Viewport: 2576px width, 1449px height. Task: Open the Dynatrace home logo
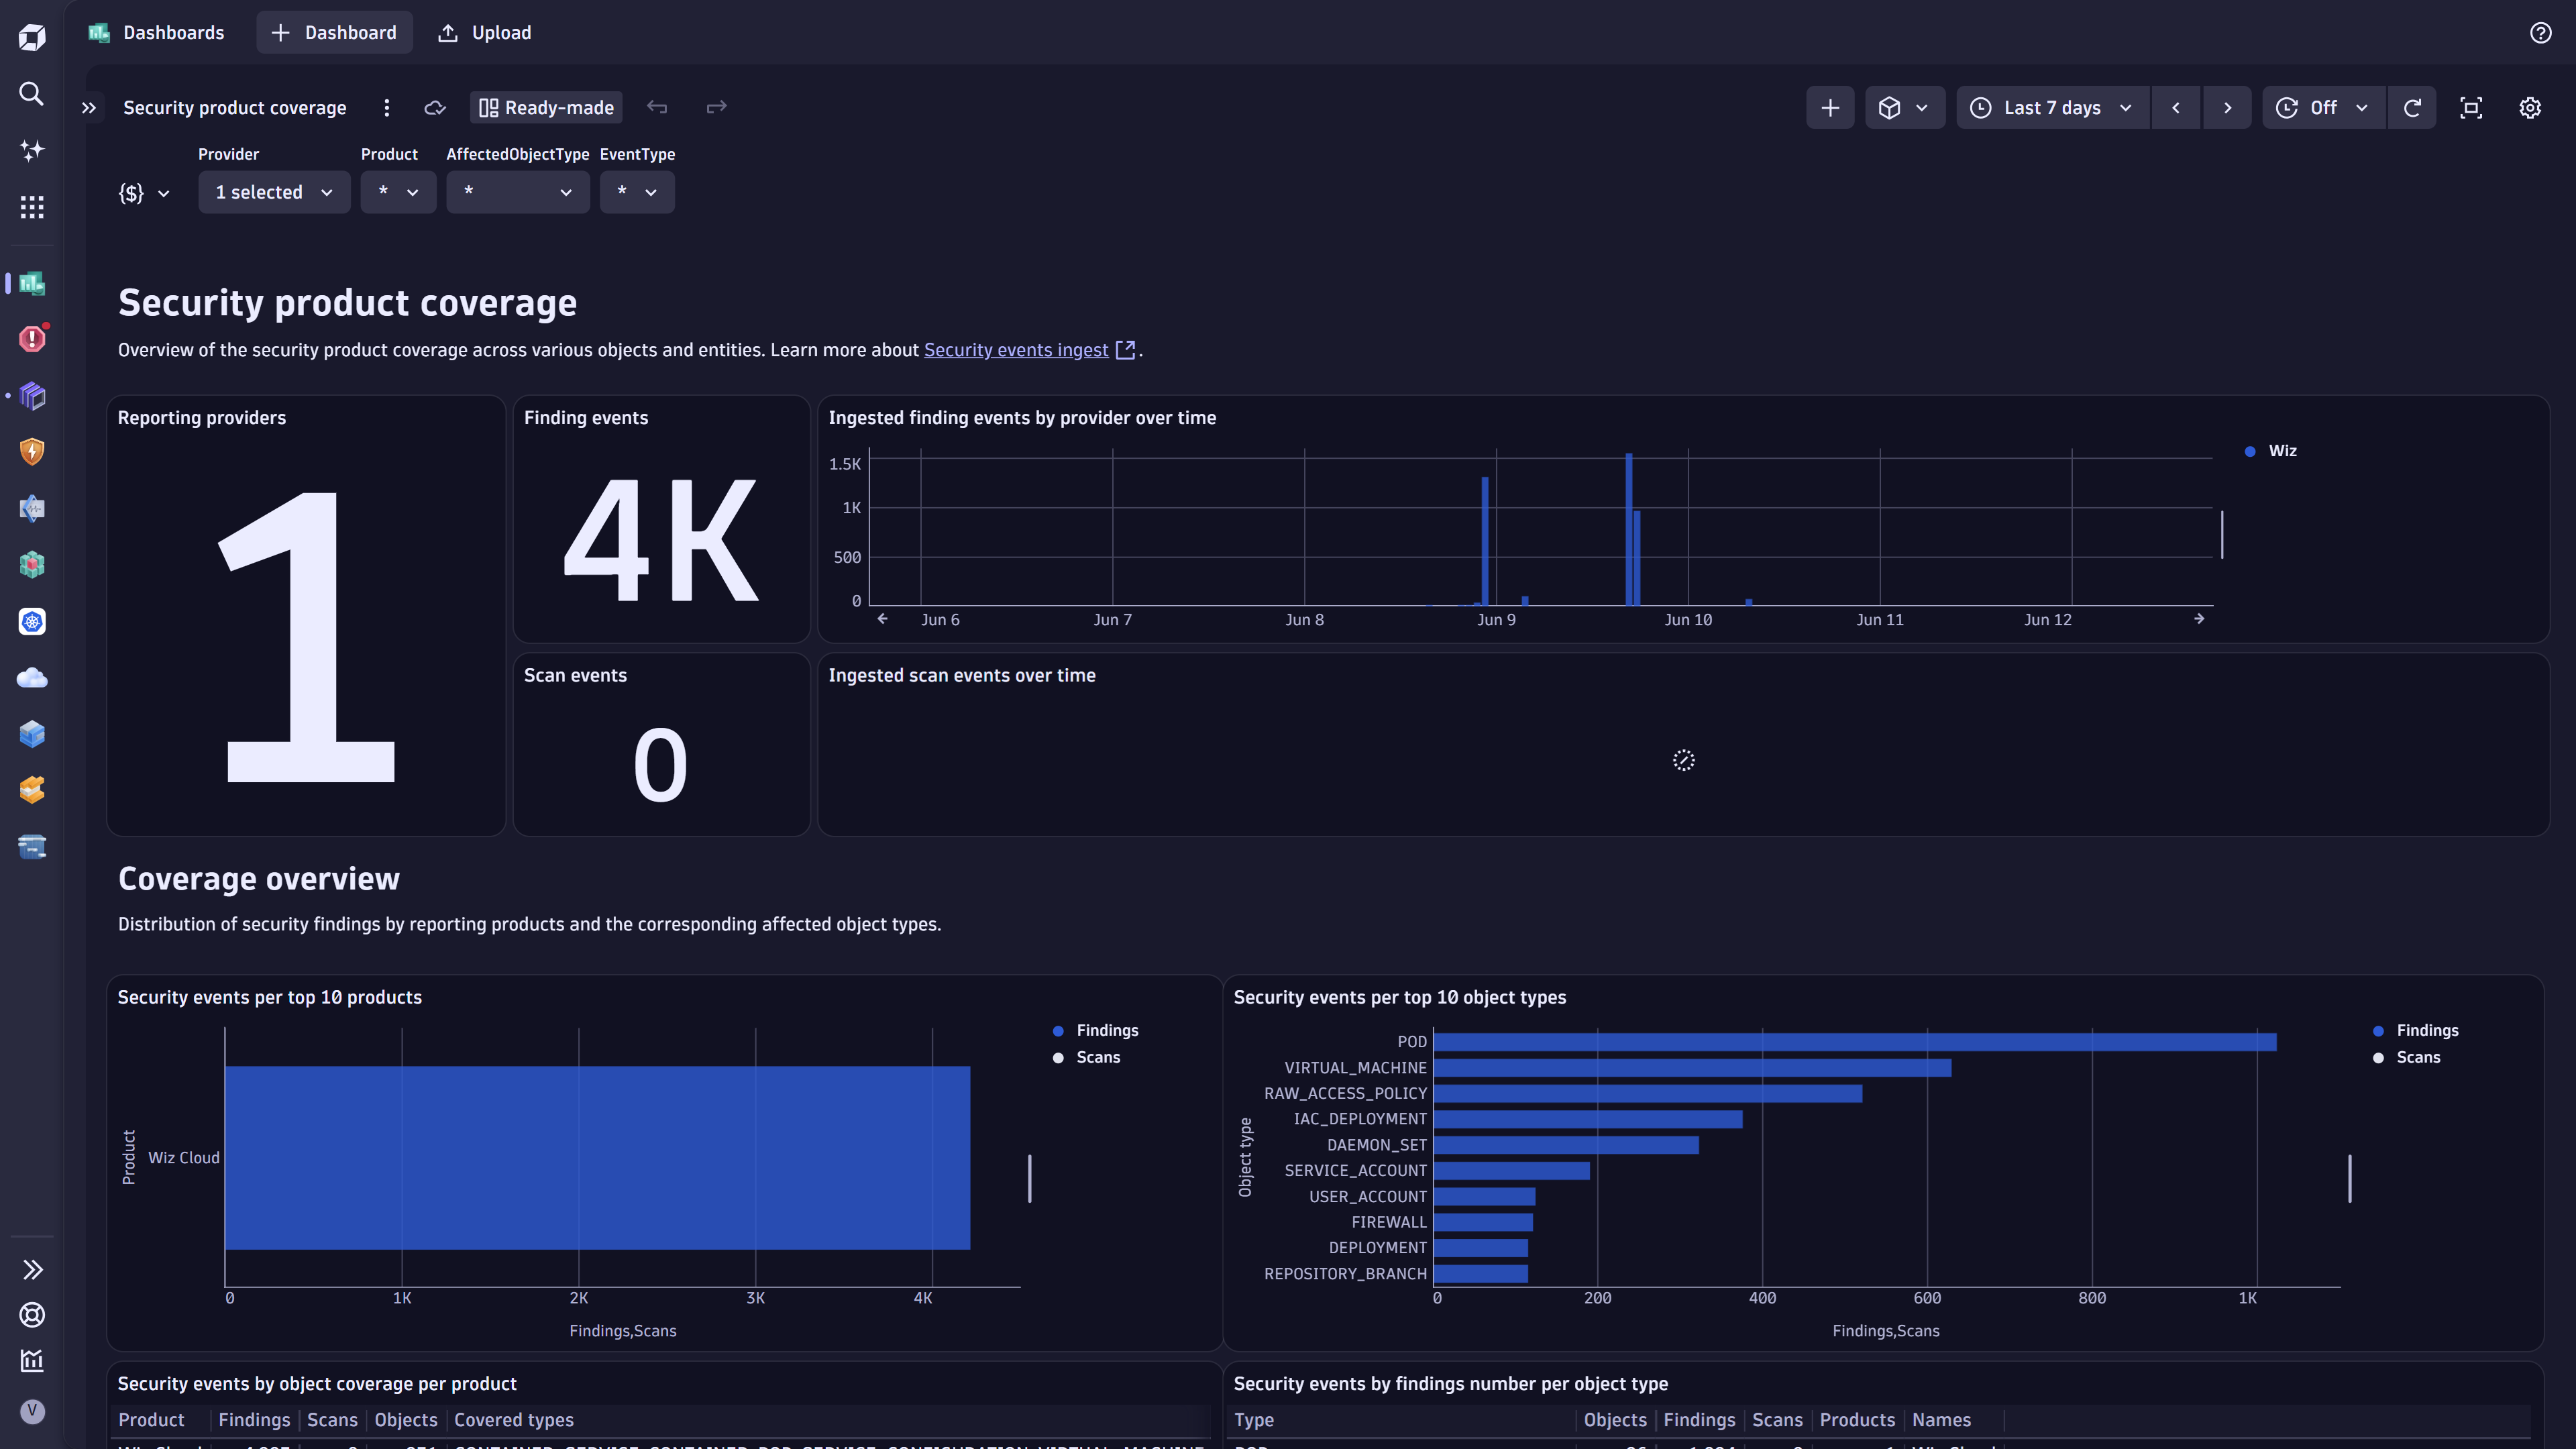[32, 37]
